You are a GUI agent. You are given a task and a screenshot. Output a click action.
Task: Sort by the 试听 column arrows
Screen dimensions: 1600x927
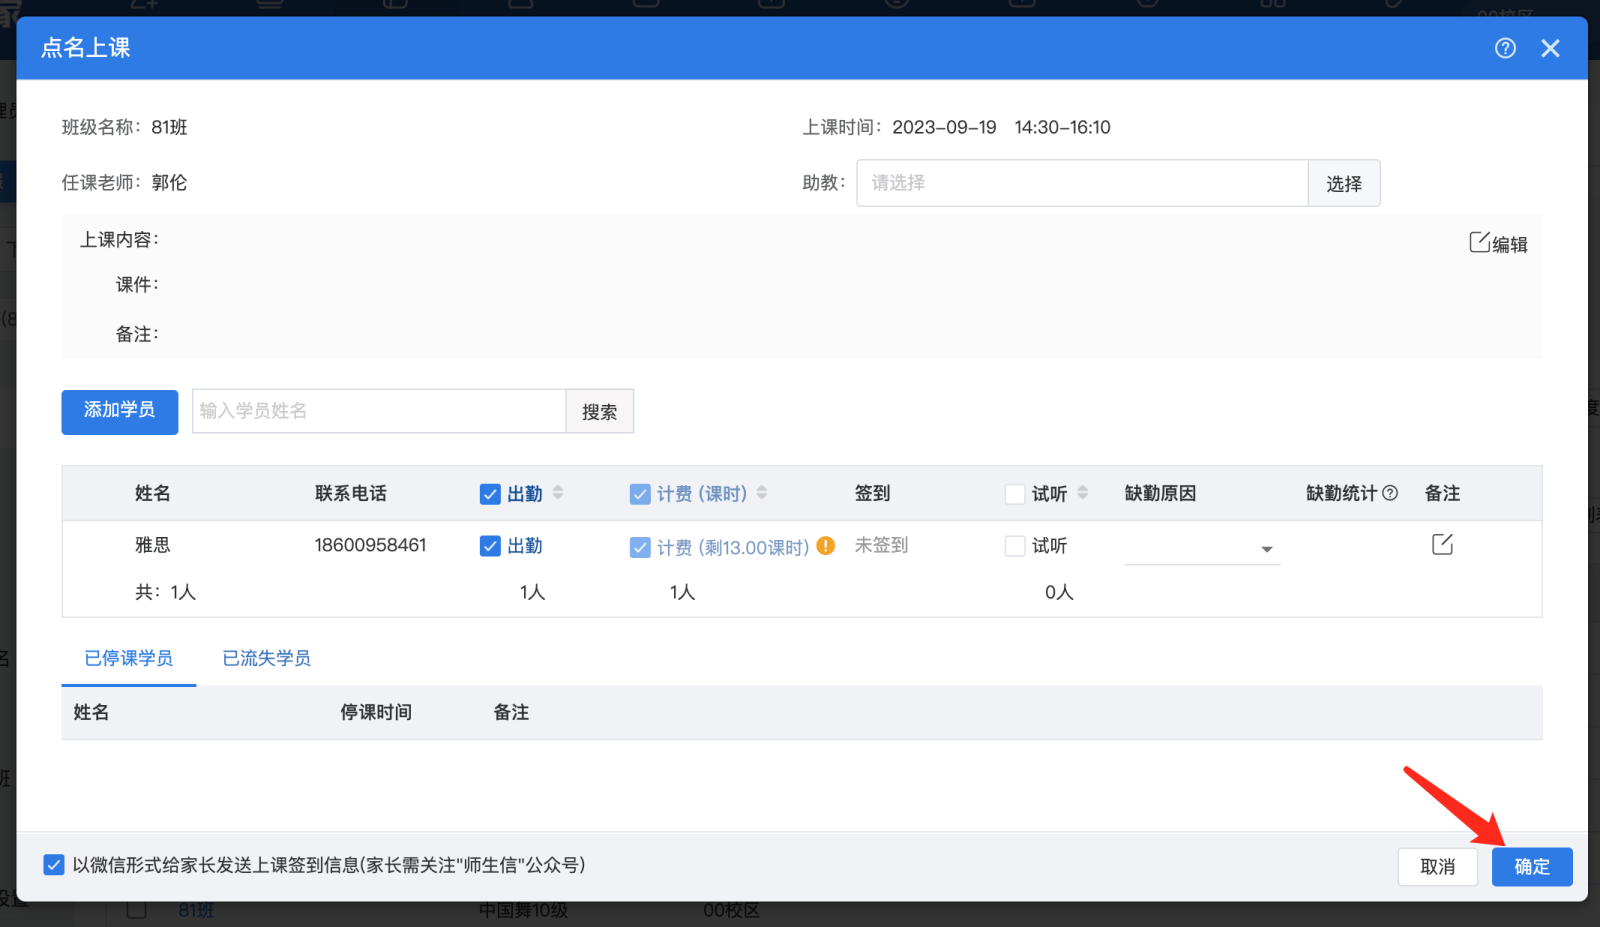pos(1083,492)
